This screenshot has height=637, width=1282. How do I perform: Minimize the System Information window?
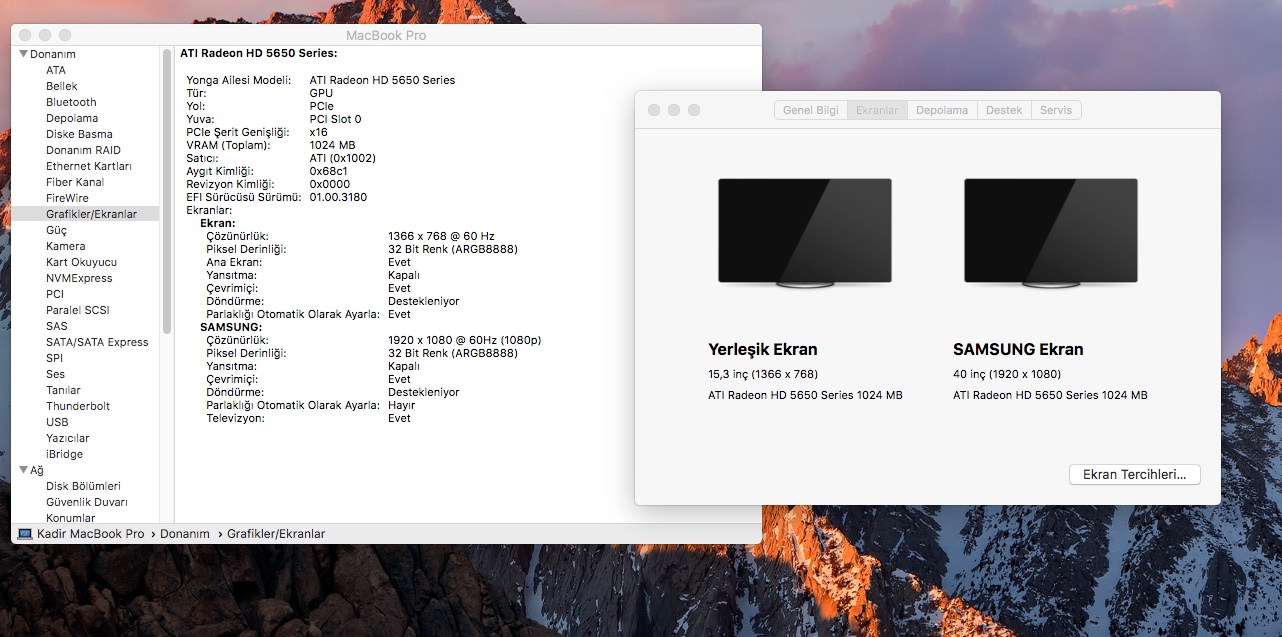click(x=45, y=35)
